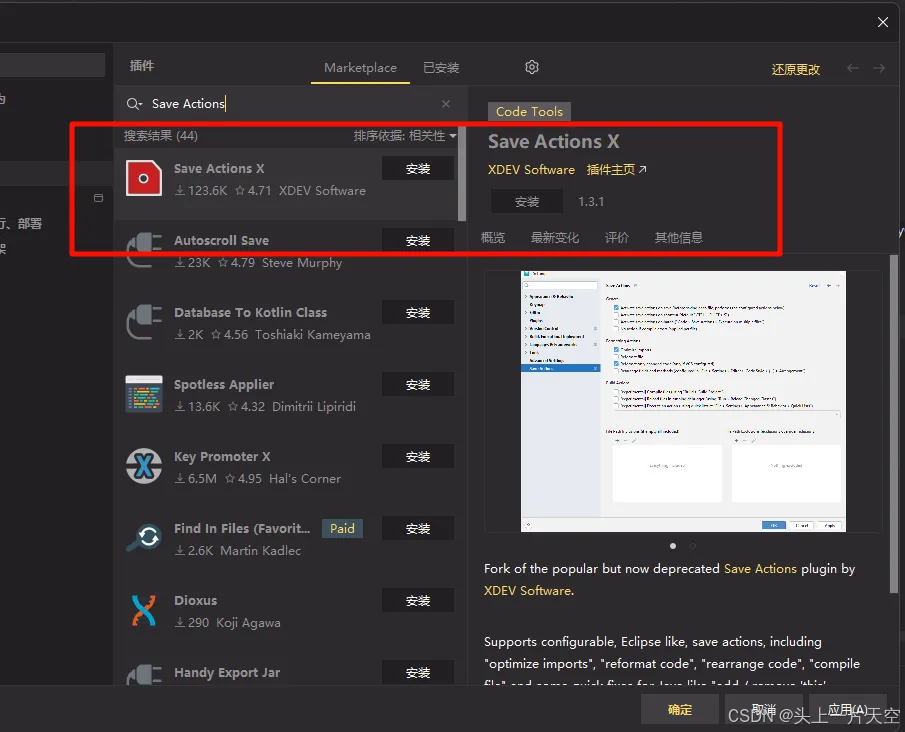
Task: Install Database To Kotlin Class plugin
Action: (418, 312)
